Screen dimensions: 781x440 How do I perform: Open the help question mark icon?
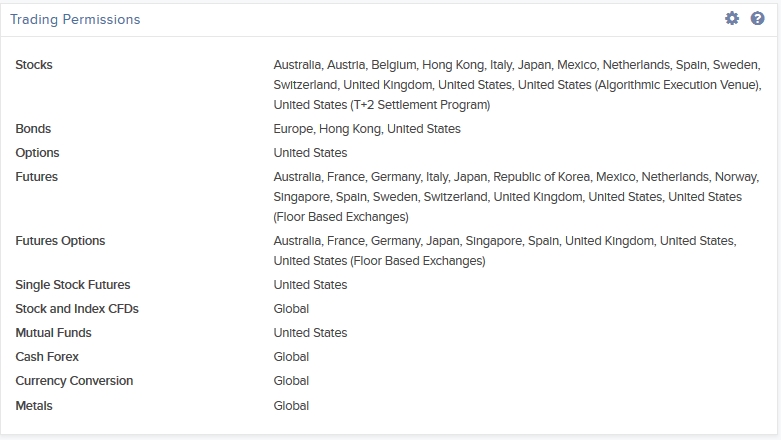[x=758, y=18]
